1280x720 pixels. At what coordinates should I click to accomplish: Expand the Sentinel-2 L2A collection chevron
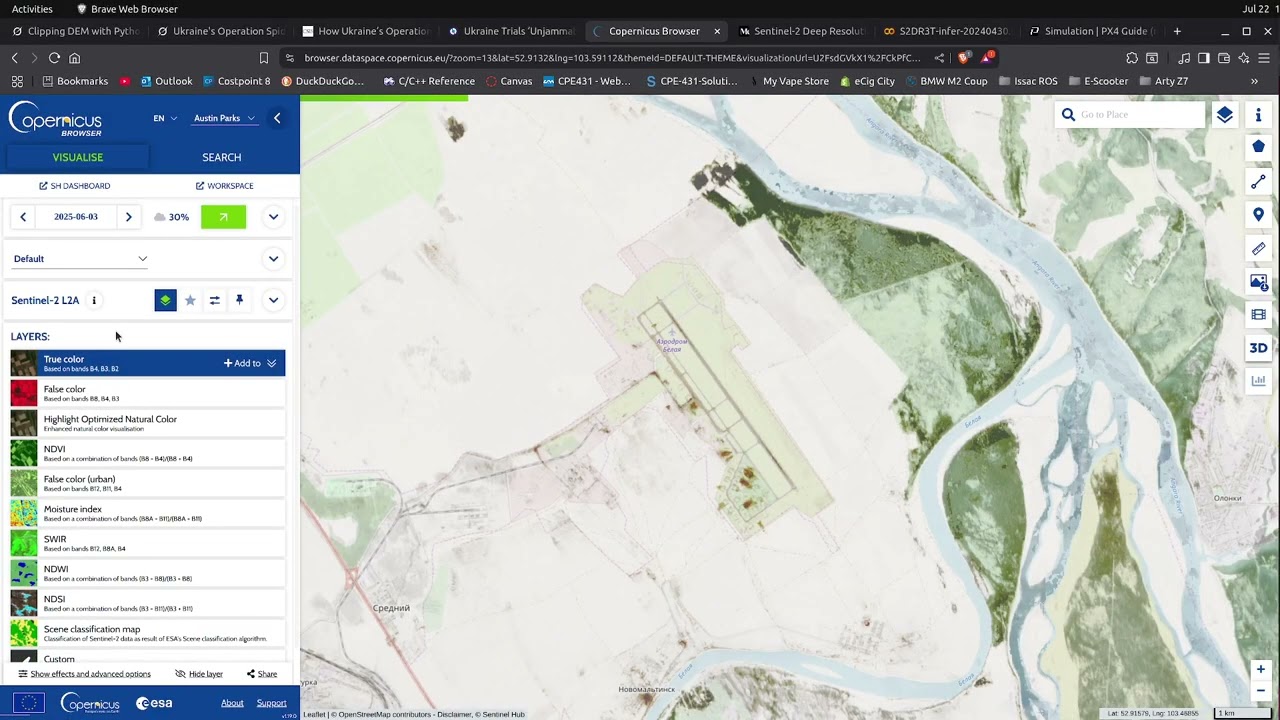(x=273, y=300)
